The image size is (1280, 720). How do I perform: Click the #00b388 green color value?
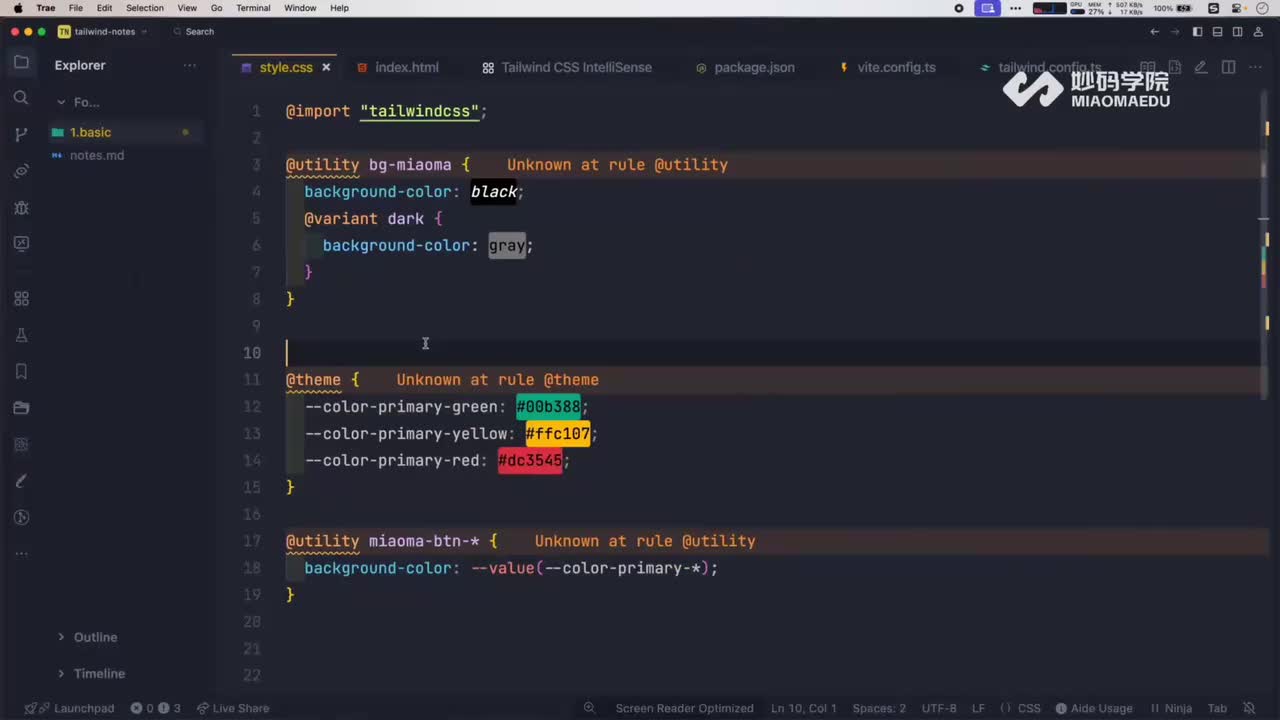[x=548, y=407]
